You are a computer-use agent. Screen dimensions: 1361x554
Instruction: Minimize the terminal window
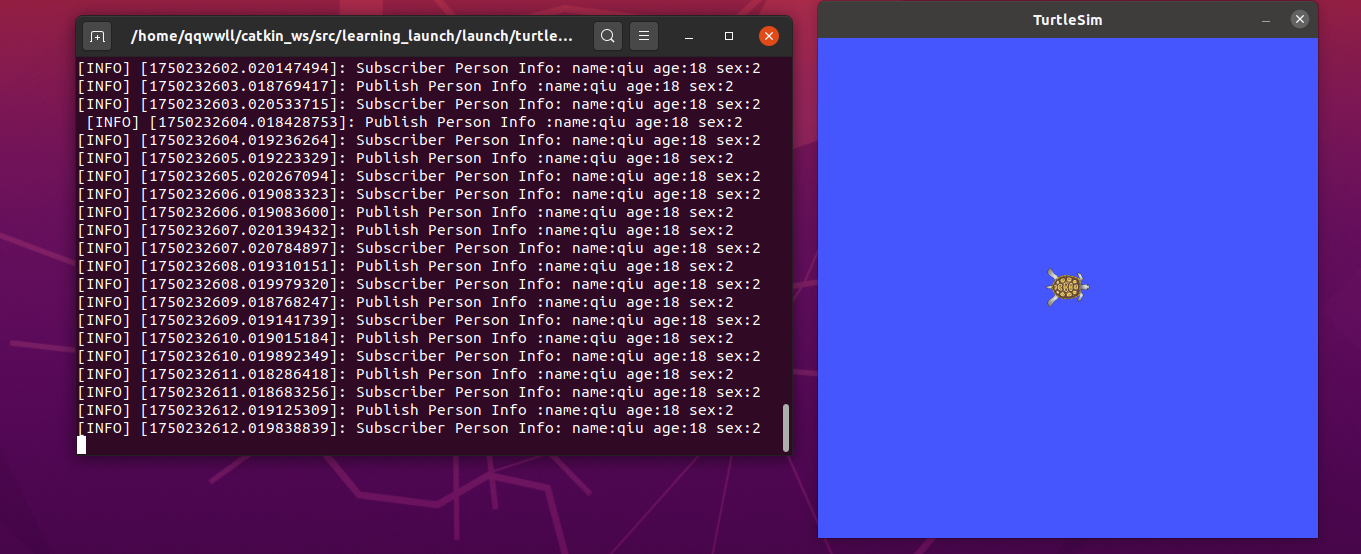pos(690,37)
